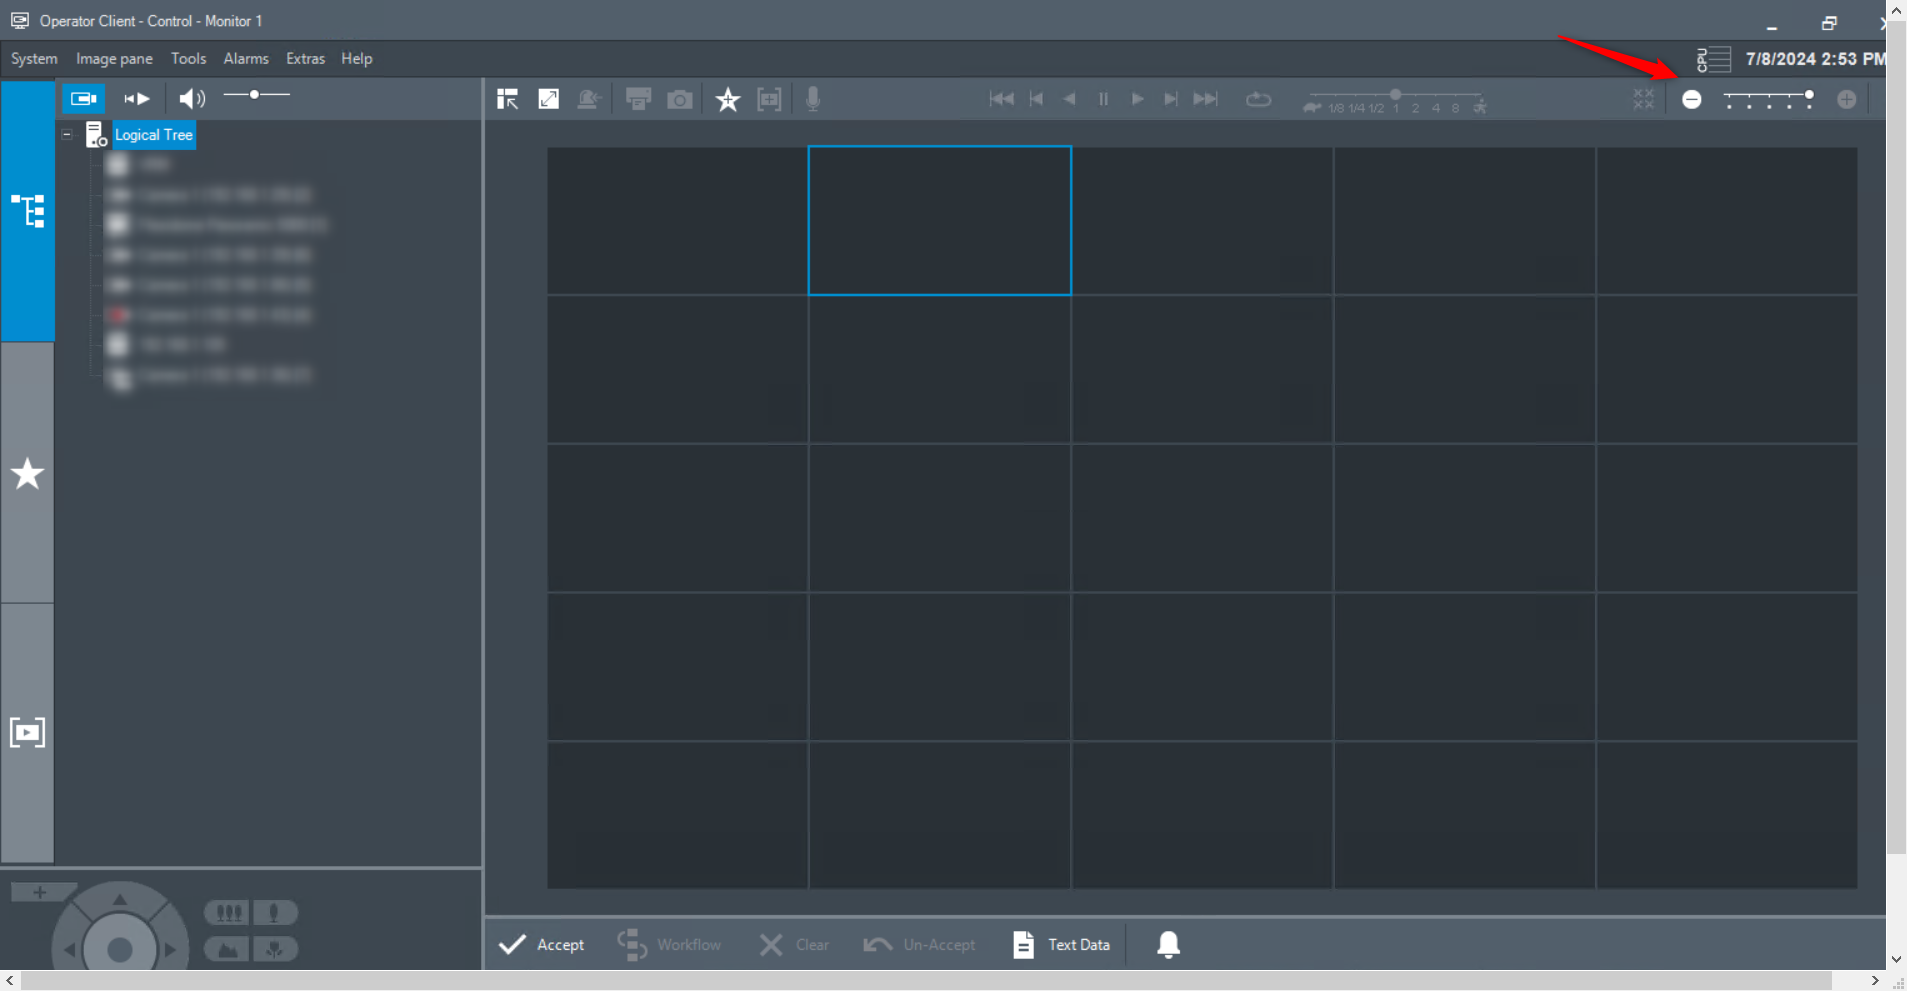Viewport: 1907px width, 991px height.
Task: Click the Accept alarm button
Action: click(541, 944)
